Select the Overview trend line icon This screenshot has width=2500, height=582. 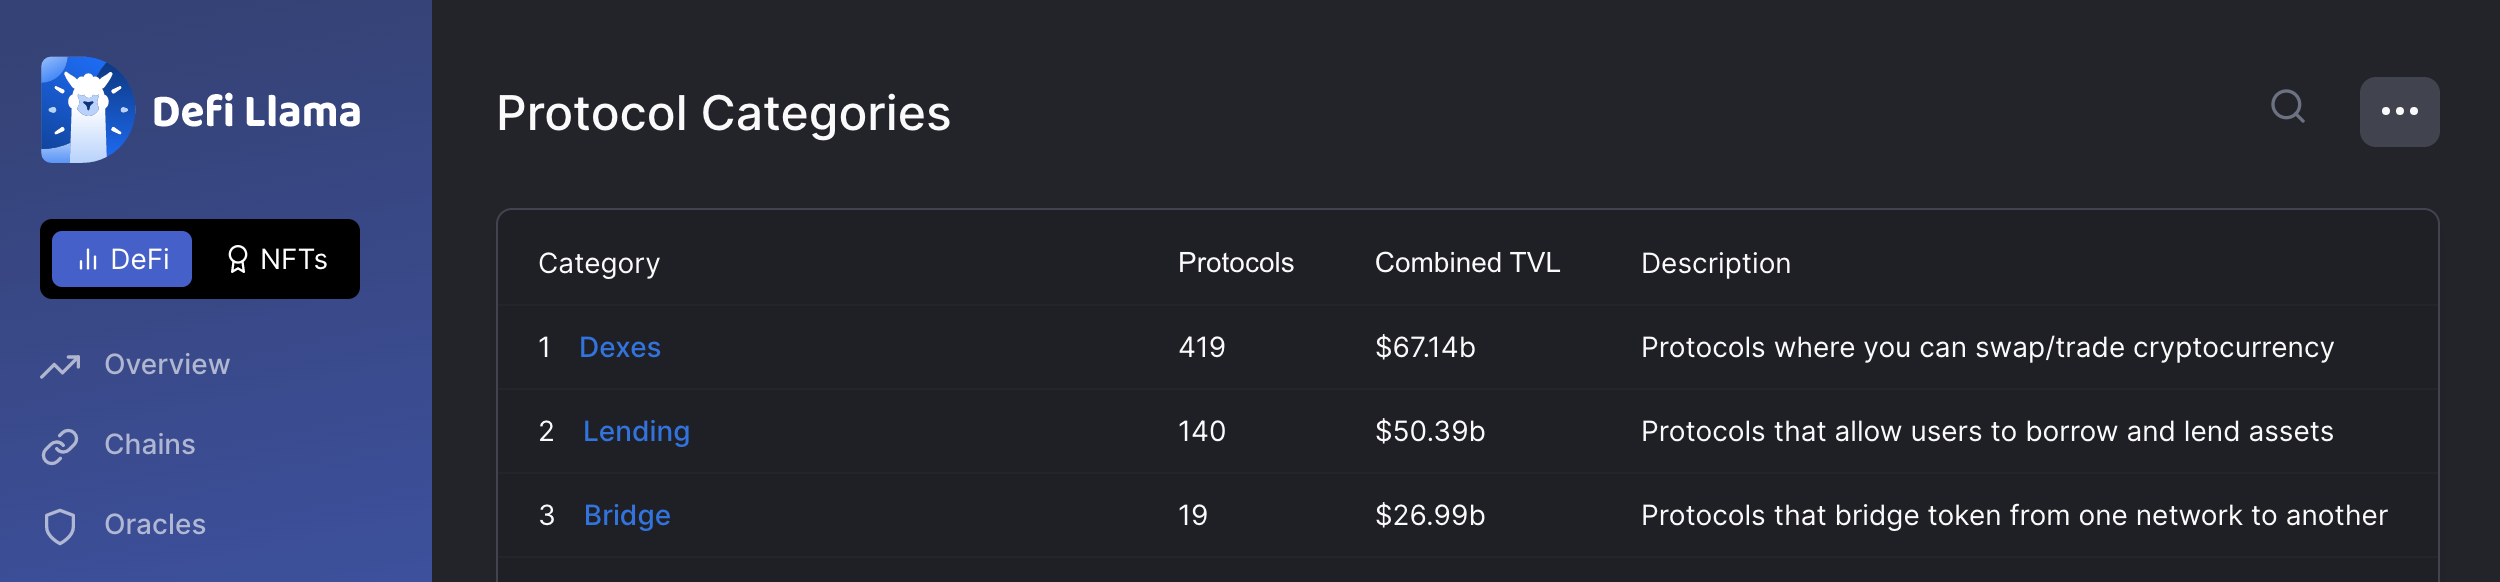[60, 366]
